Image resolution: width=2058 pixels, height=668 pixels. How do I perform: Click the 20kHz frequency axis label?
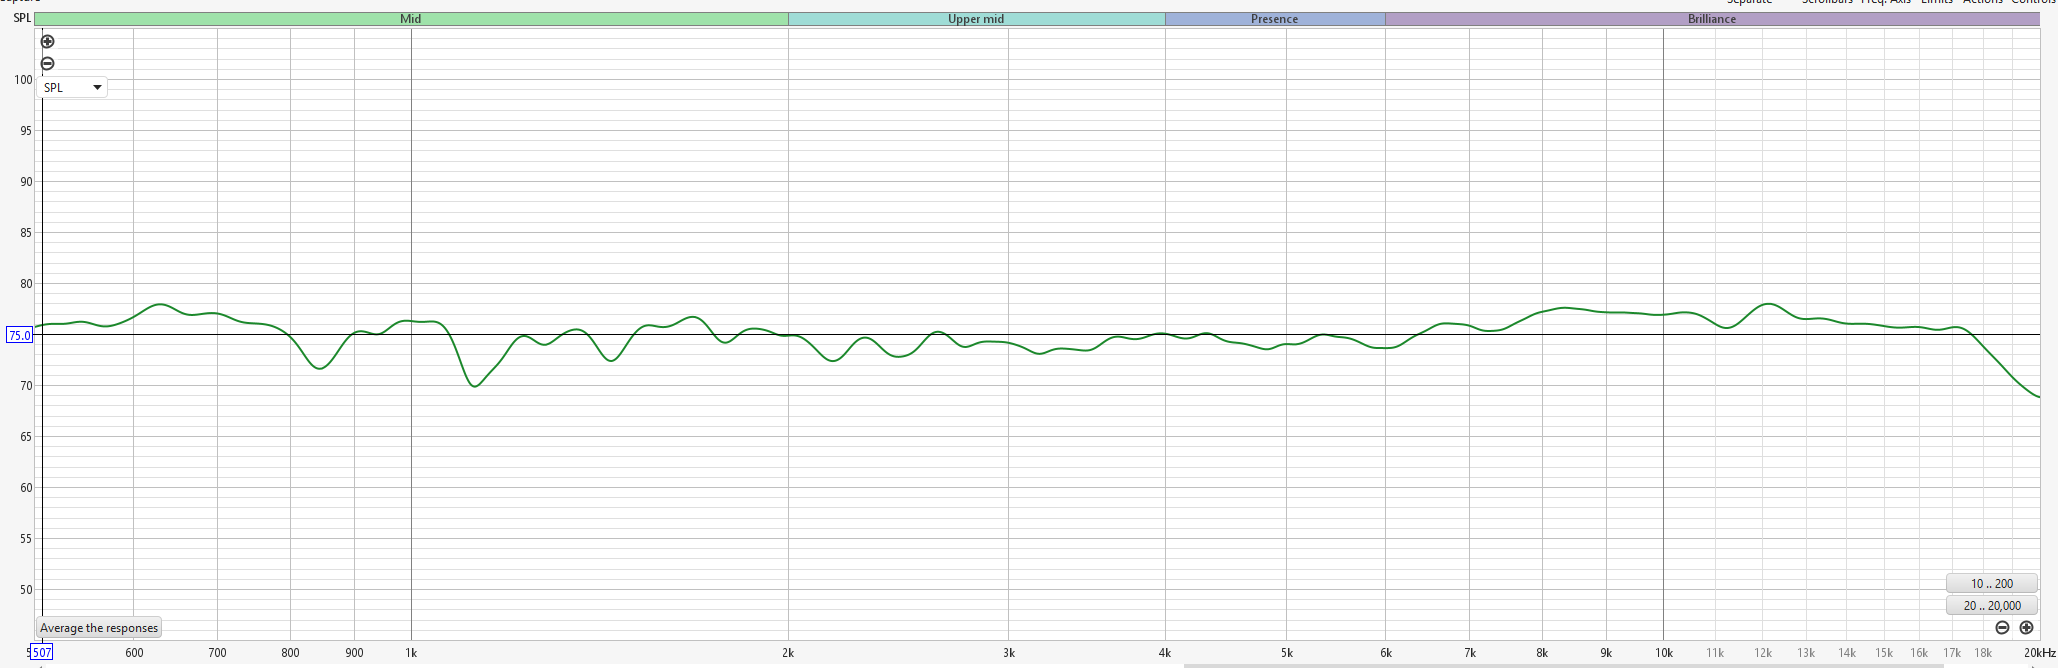coord(2039,652)
